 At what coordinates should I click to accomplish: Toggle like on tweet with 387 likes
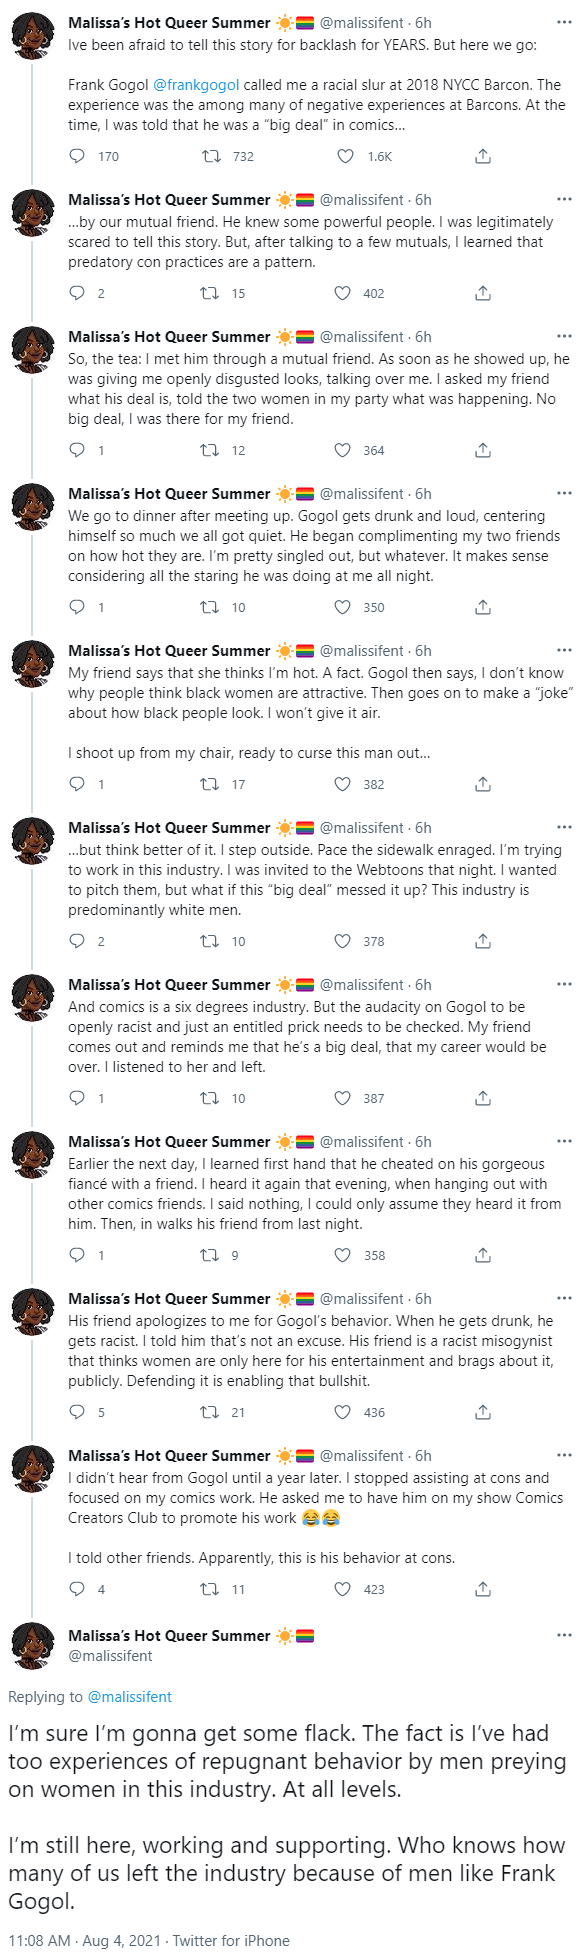[343, 1098]
